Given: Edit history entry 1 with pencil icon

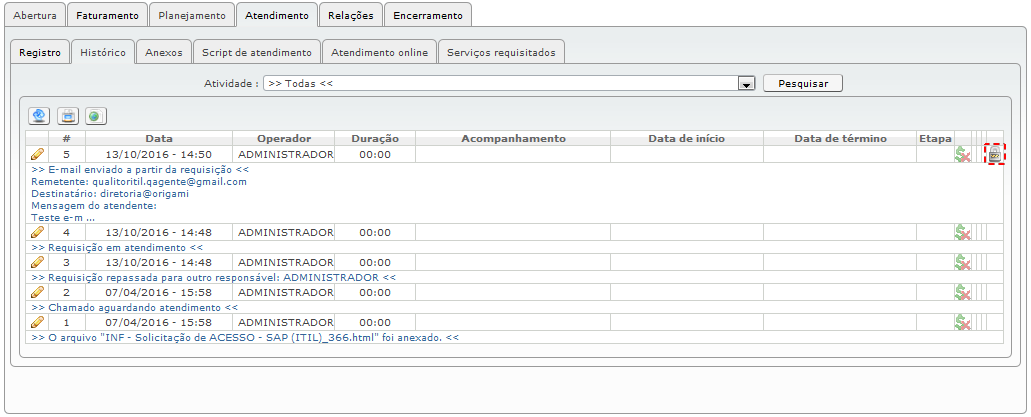Looking at the screenshot, I should click(x=37, y=322).
